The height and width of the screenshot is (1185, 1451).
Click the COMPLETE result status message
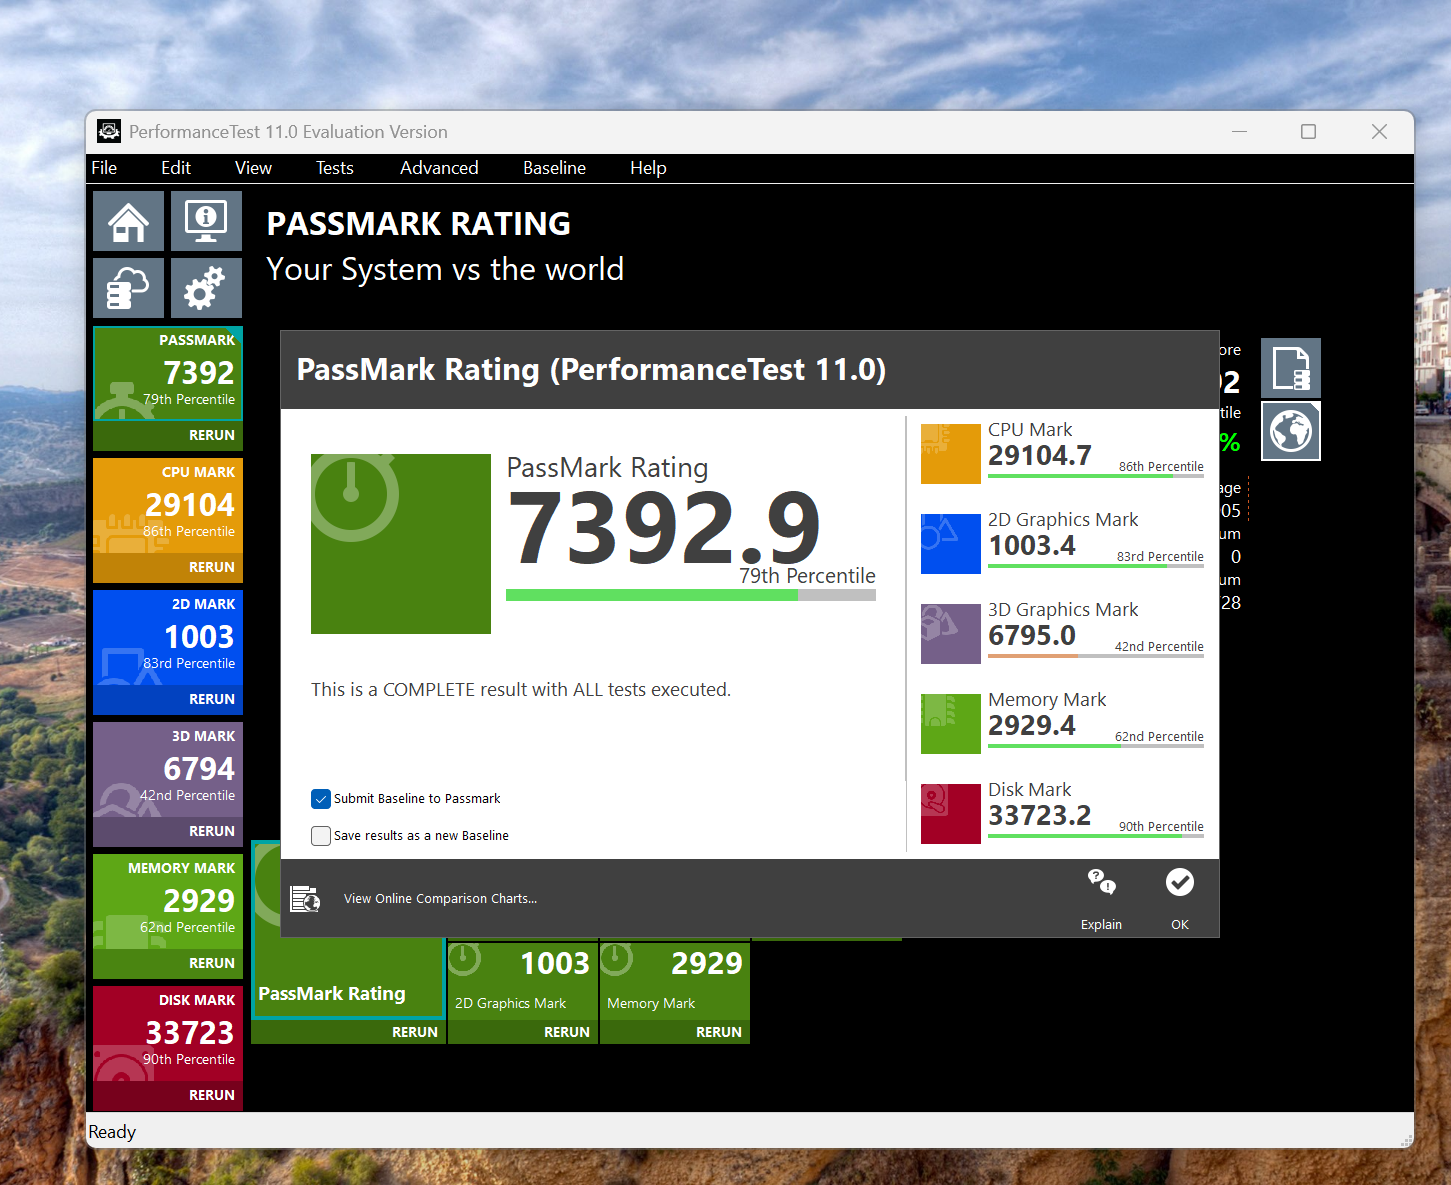point(521,689)
